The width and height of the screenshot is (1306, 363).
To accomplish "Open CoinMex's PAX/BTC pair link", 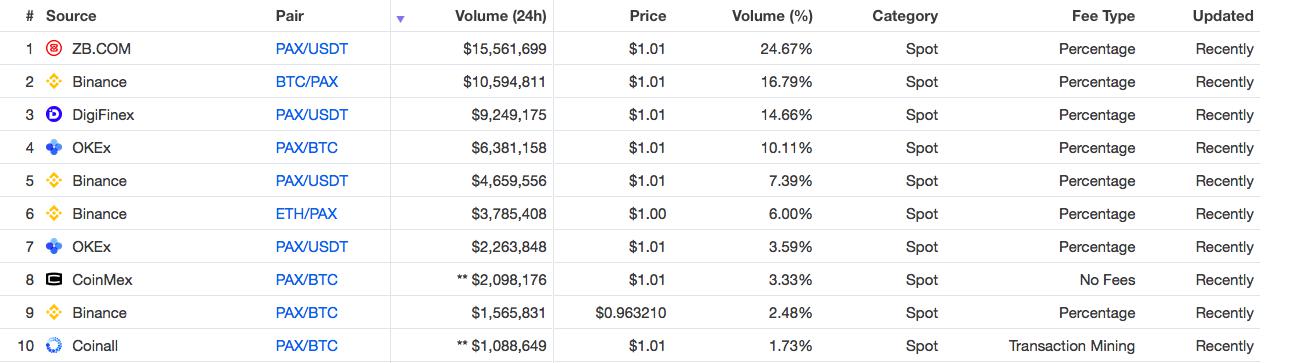I will (307, 280).
